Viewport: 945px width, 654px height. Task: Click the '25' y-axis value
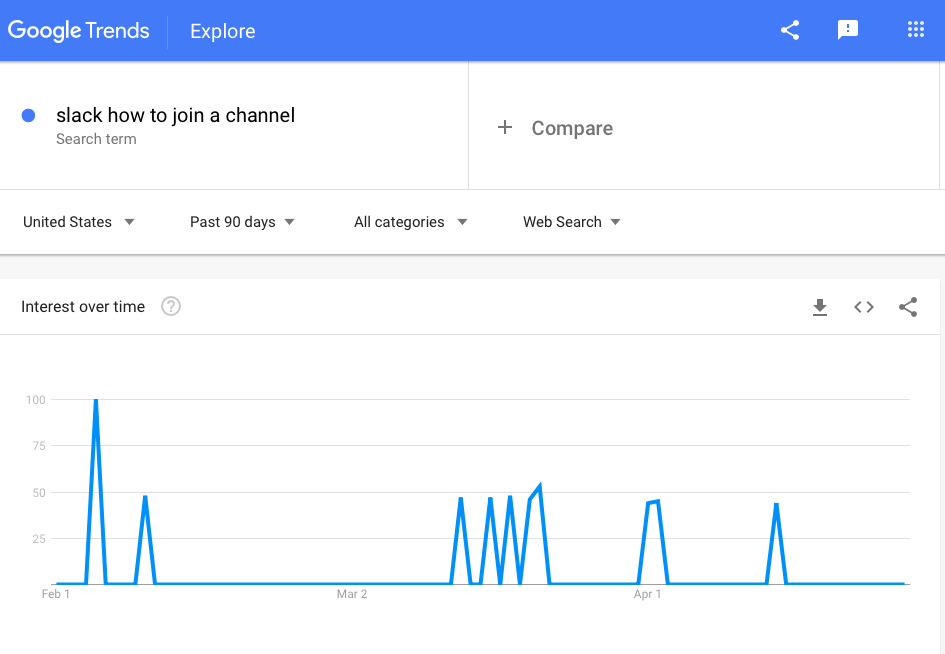[x=39, y=539]
